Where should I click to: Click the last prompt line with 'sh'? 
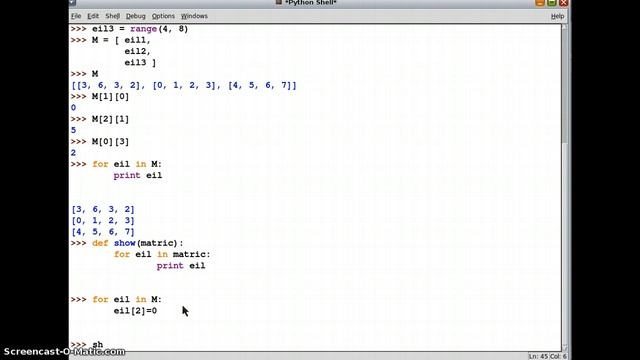point(87,344)
